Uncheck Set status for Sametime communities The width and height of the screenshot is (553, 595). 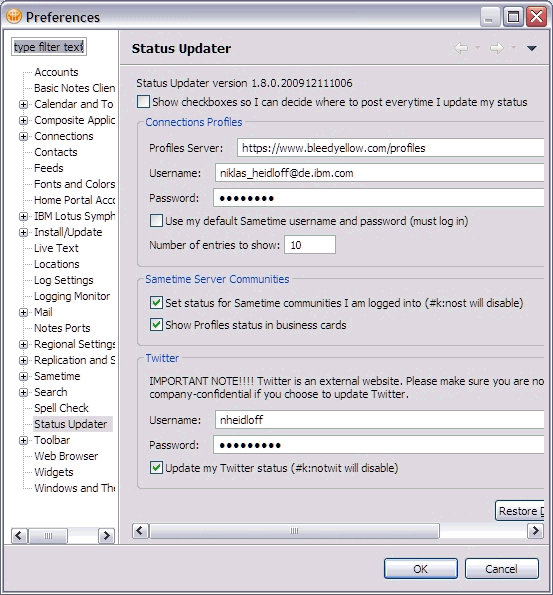pyautogui.click(x=156, y=303)
